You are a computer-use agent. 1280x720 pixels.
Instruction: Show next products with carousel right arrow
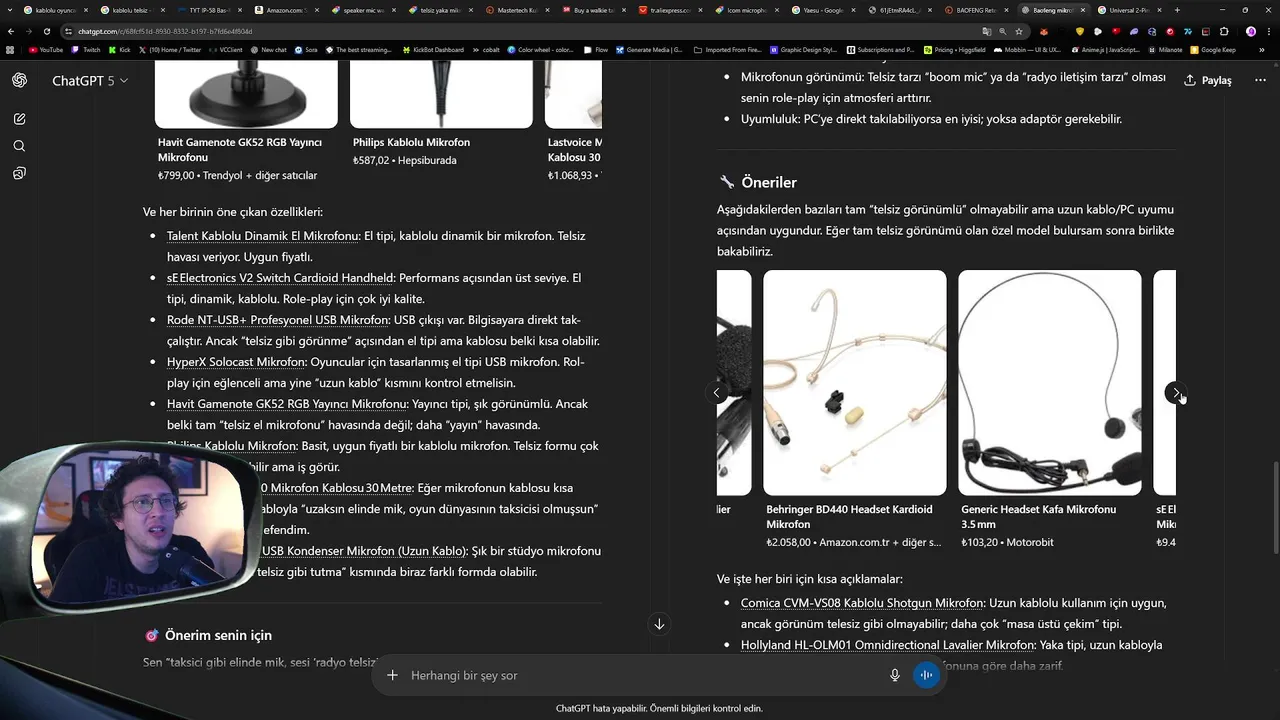[1175, 393]
